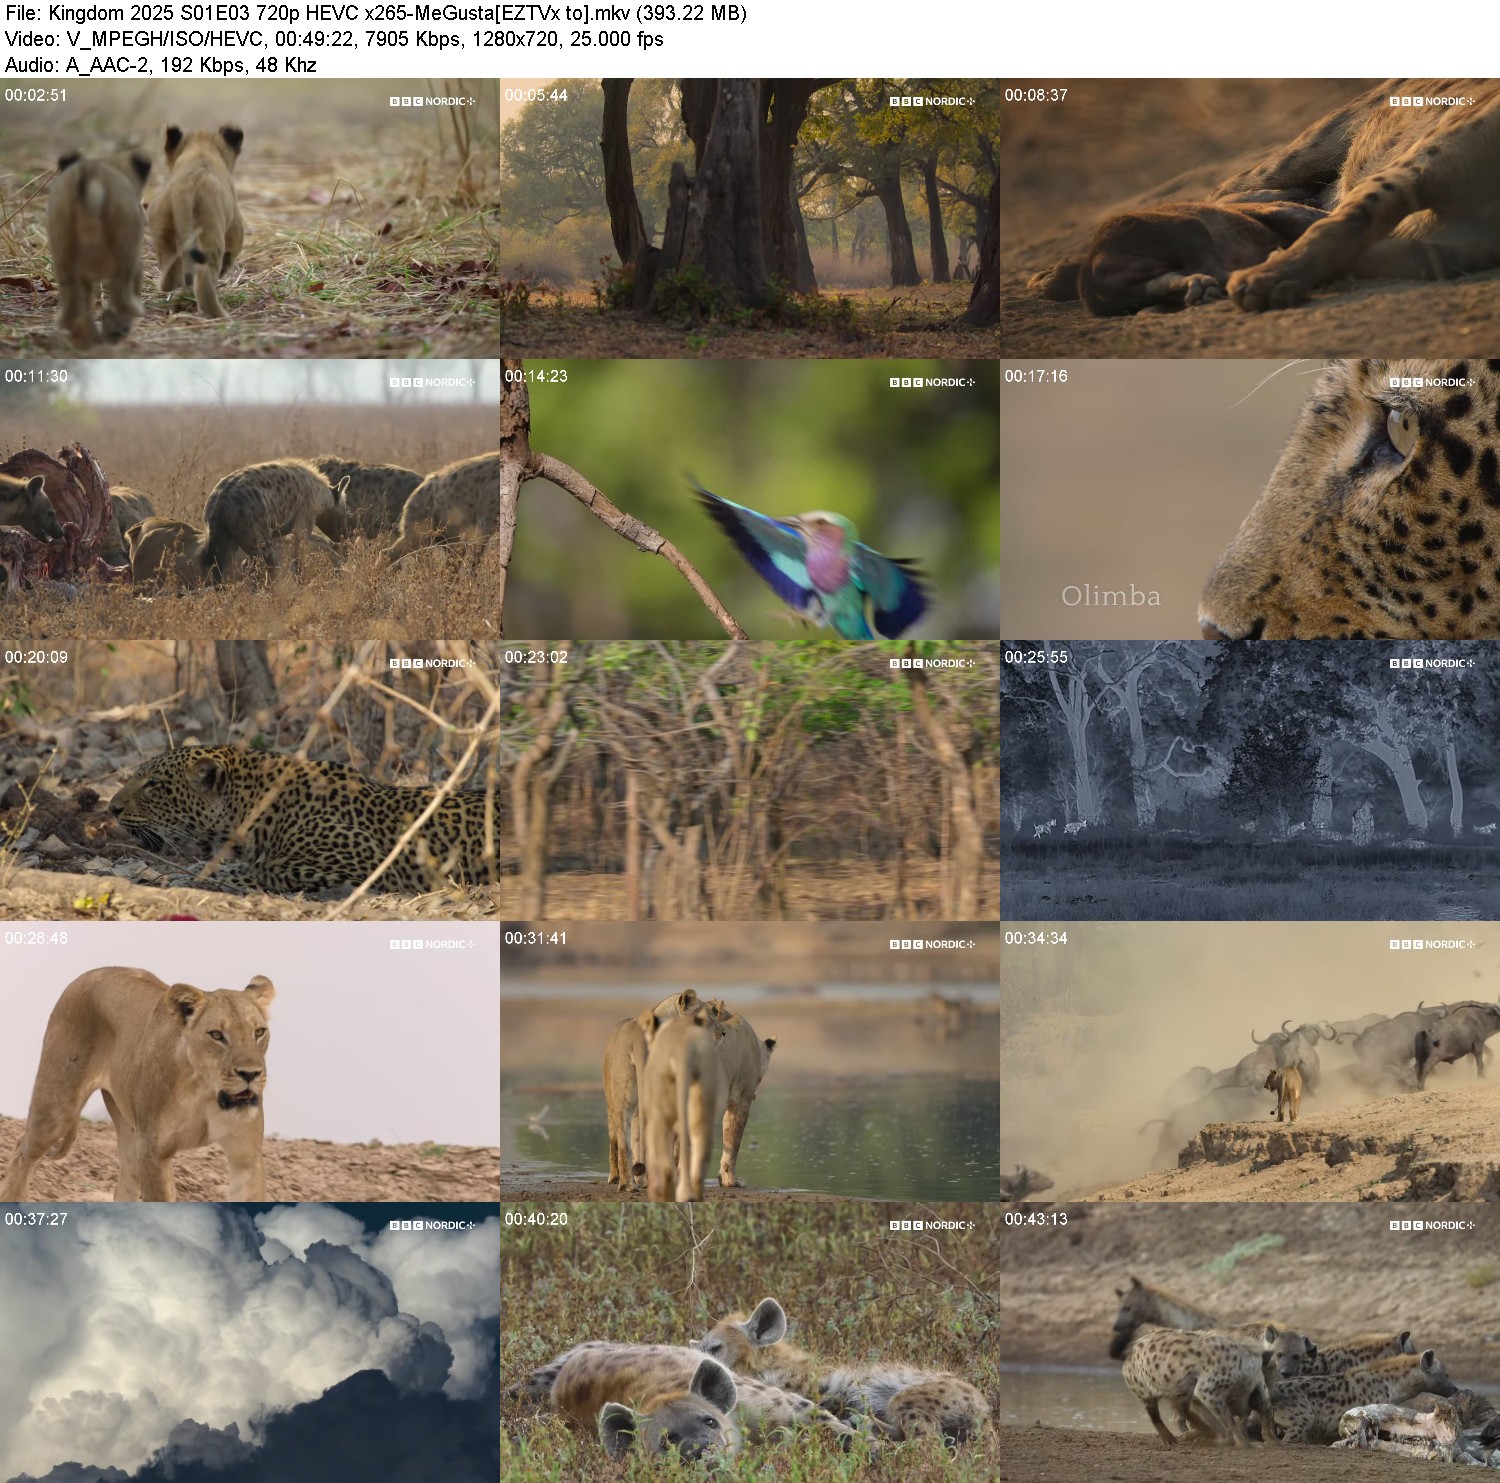Click the 'Olimba' caption text
This screenshot has height=1483, width=1500.
point(1111,596)
